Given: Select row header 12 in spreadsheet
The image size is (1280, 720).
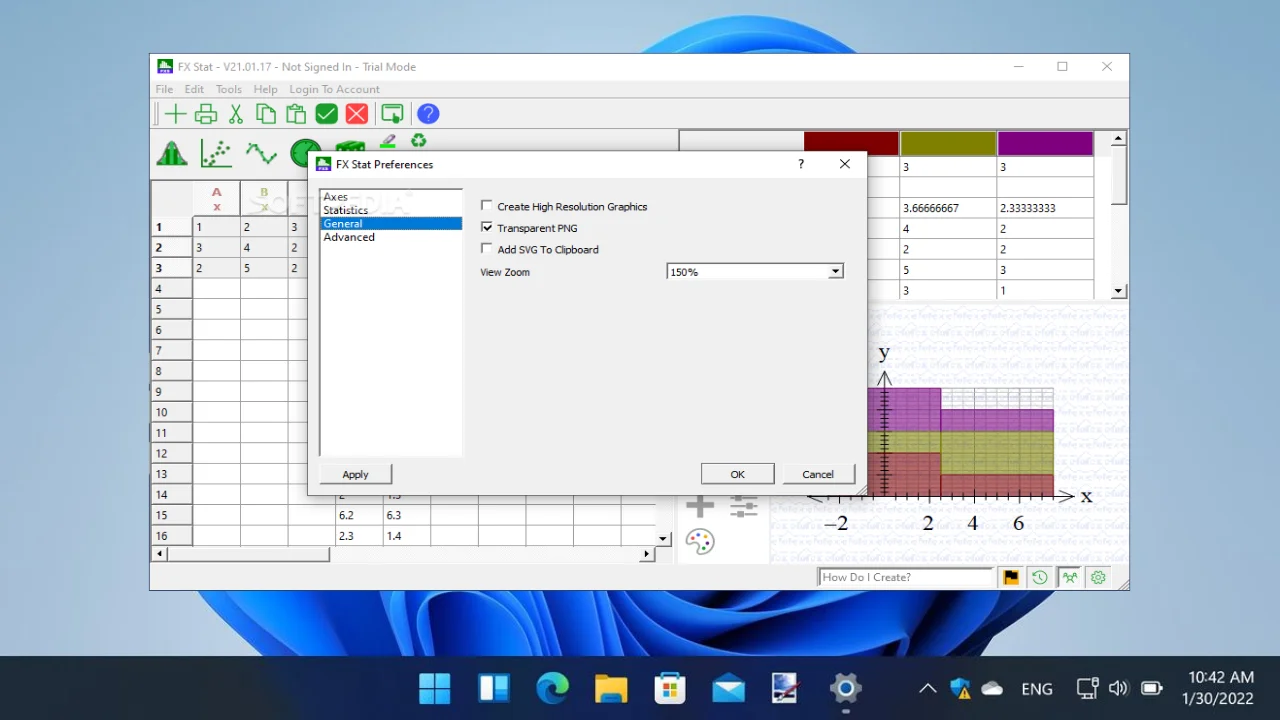Looking at the screenshot, I should pos(172,453).
